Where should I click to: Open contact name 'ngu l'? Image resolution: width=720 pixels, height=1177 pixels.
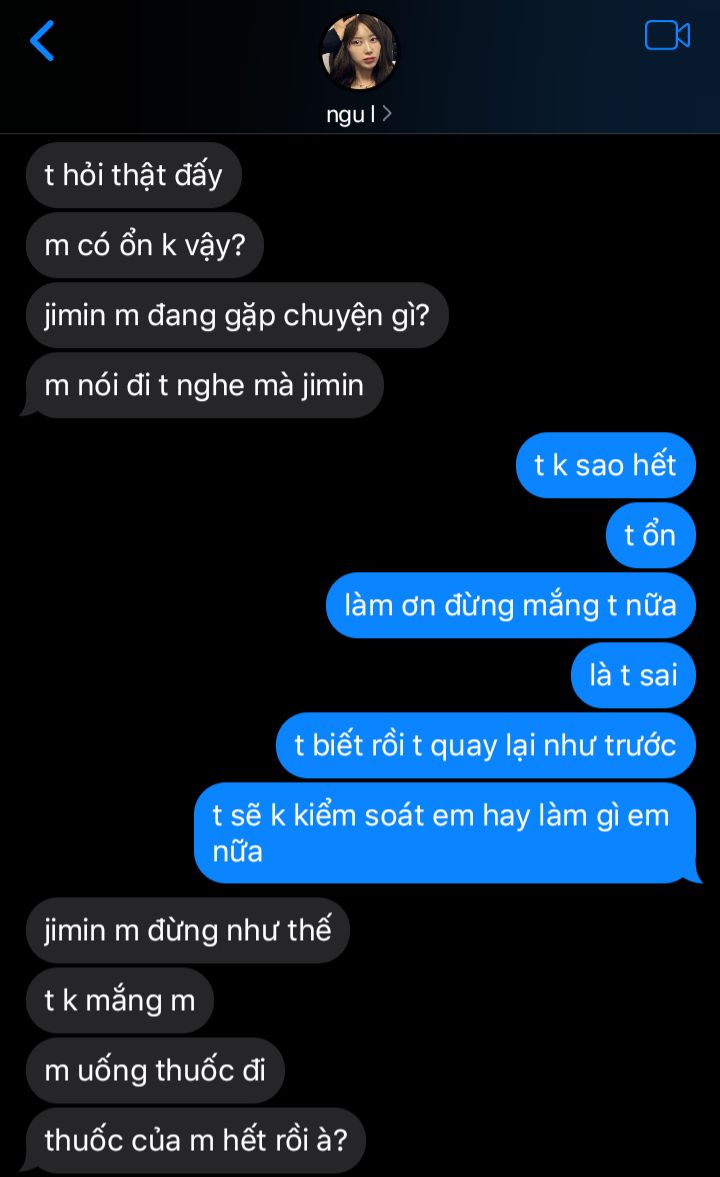(351, 114)
